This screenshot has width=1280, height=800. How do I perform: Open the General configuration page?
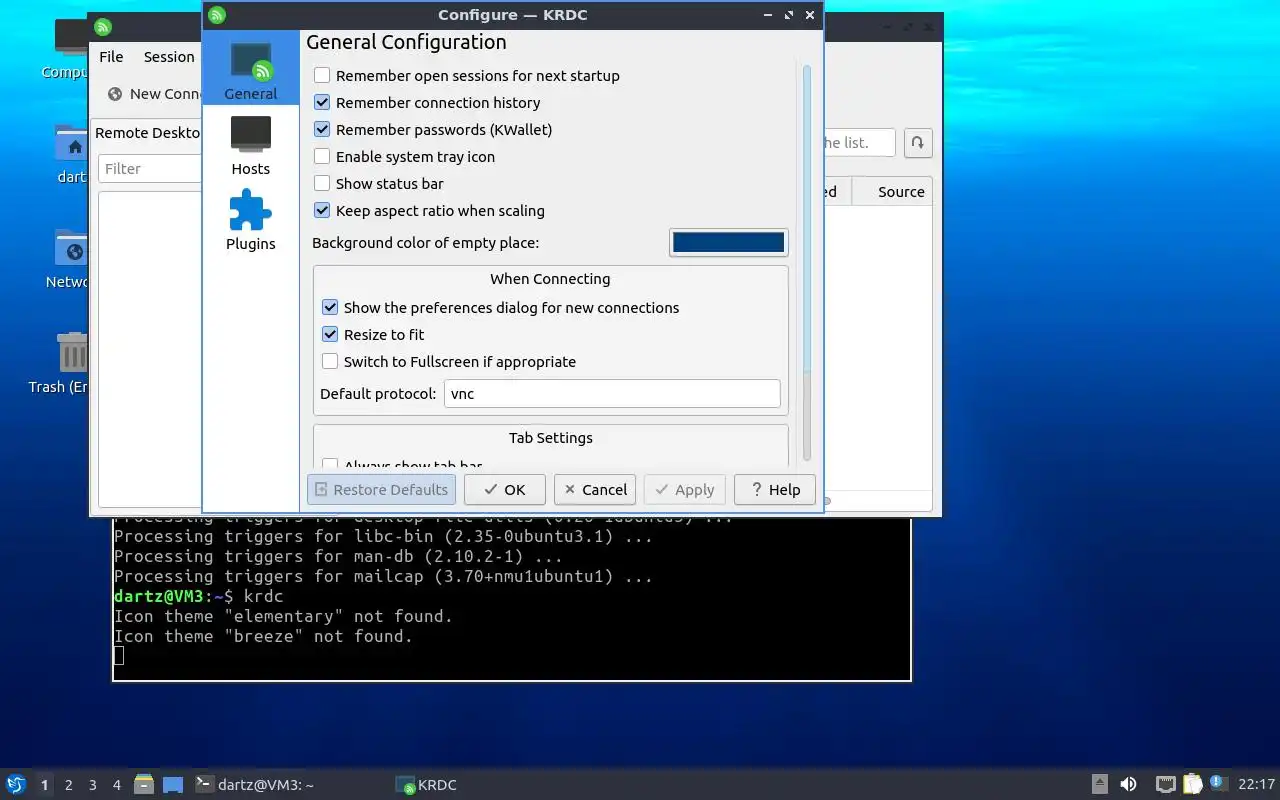(x=250, y=68)
